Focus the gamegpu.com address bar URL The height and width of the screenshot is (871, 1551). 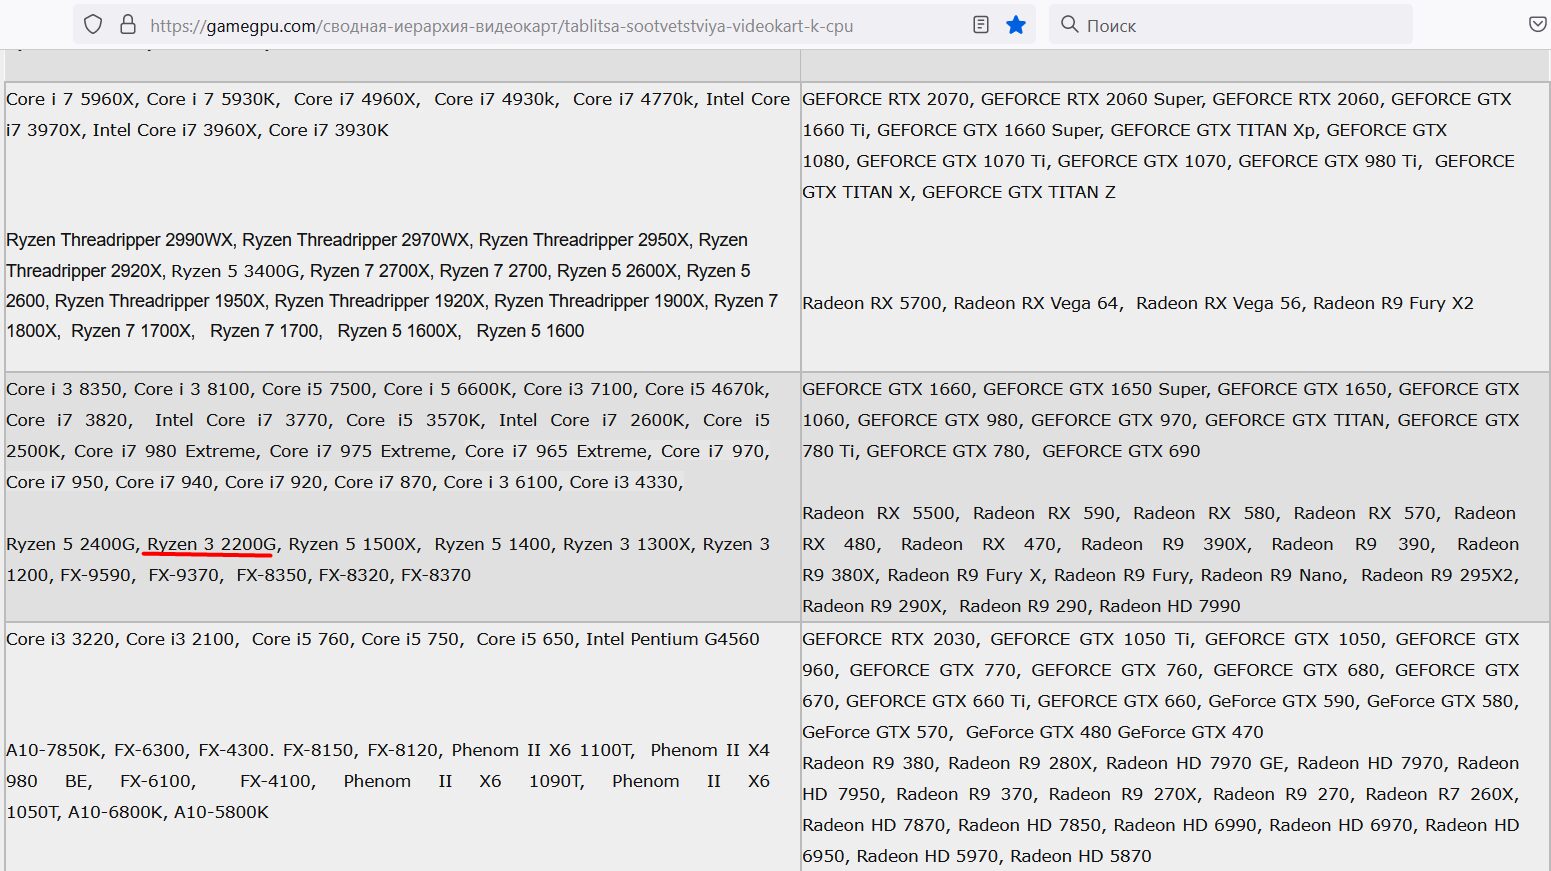coord(501,26)
